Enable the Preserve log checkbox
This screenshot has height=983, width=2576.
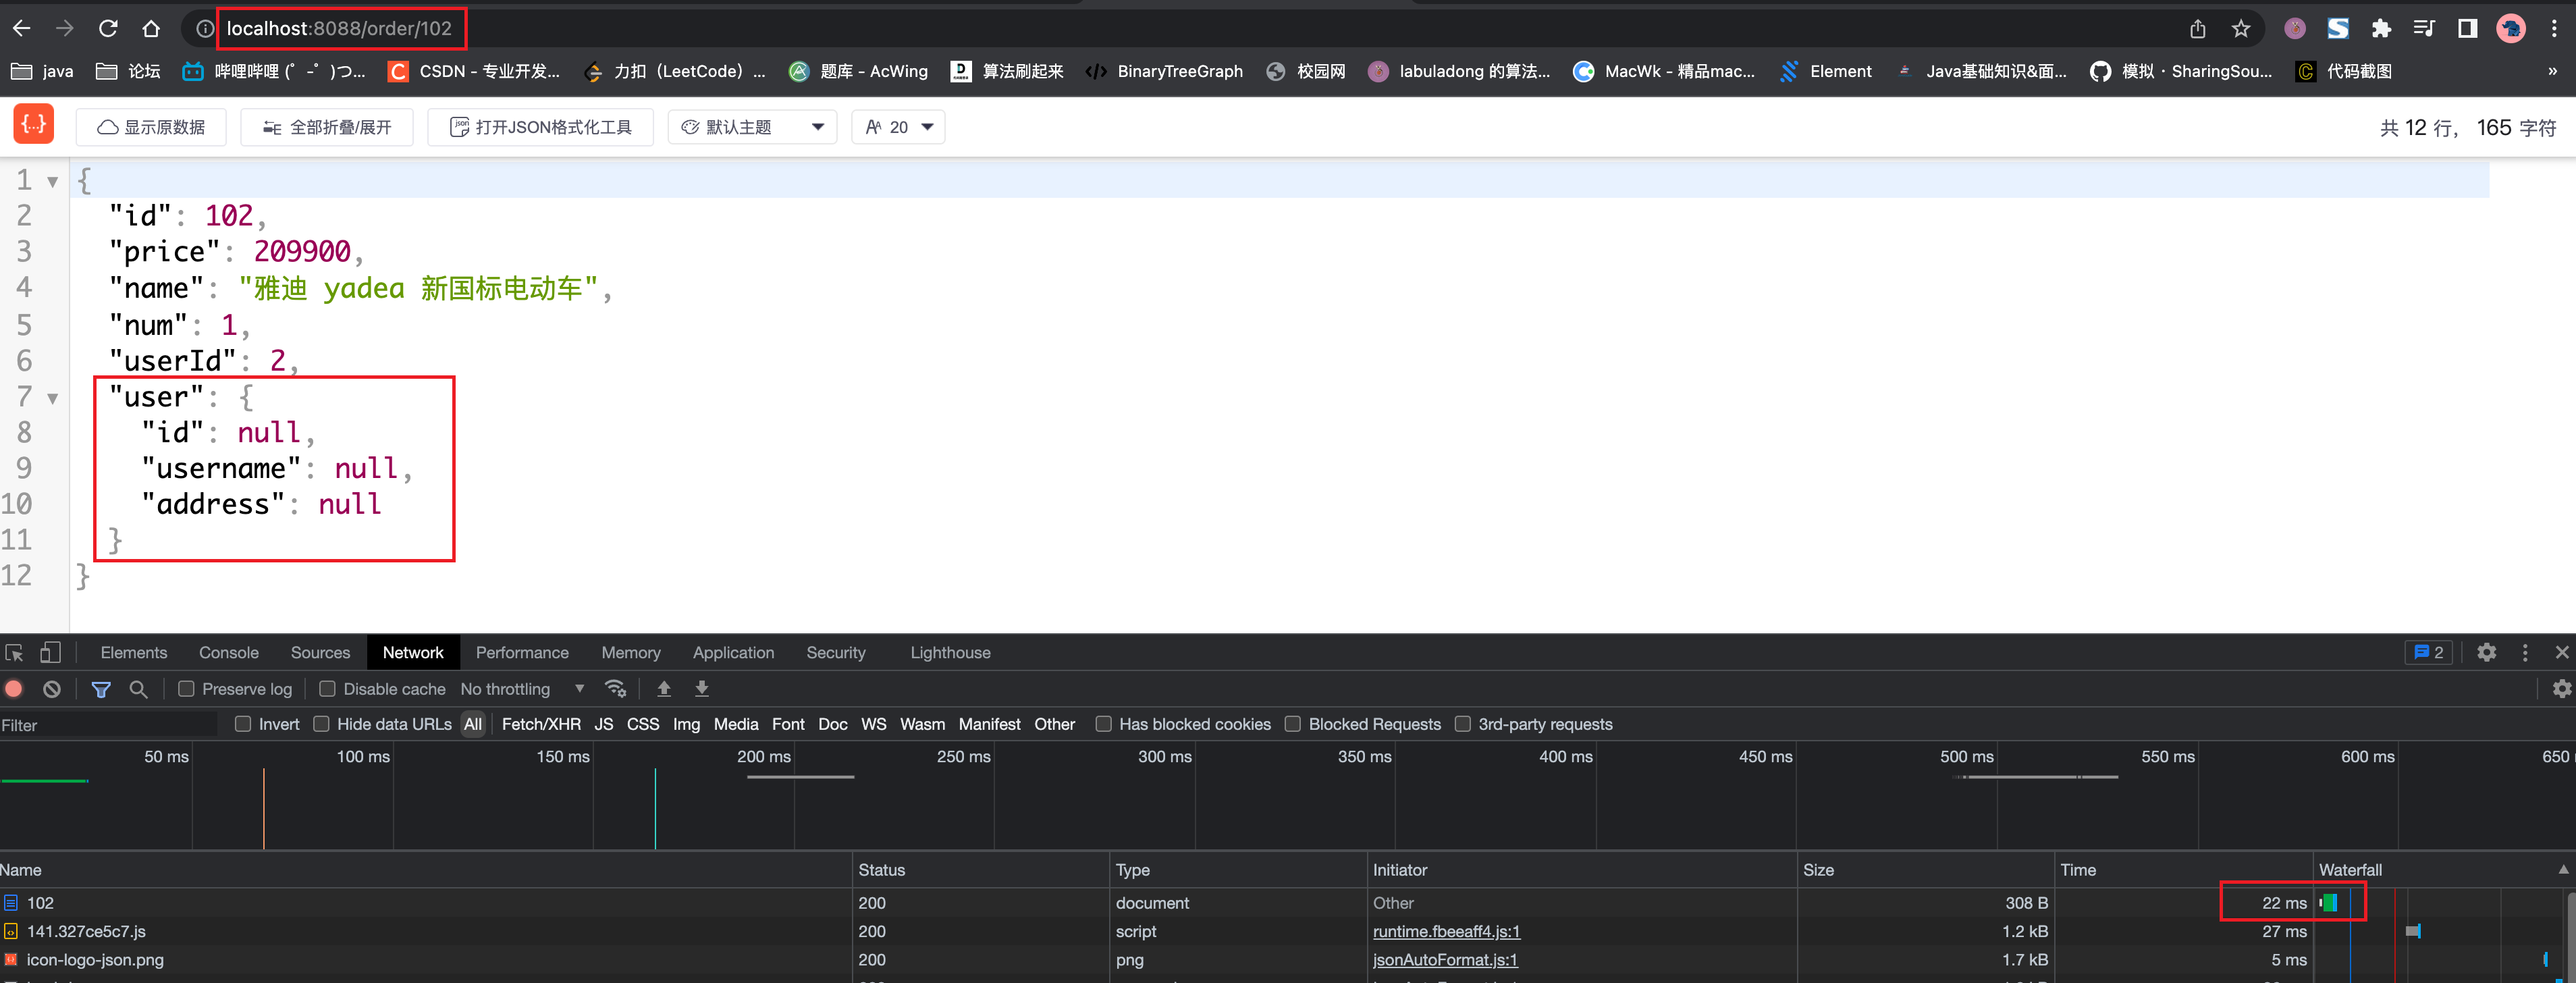point(186,689)
